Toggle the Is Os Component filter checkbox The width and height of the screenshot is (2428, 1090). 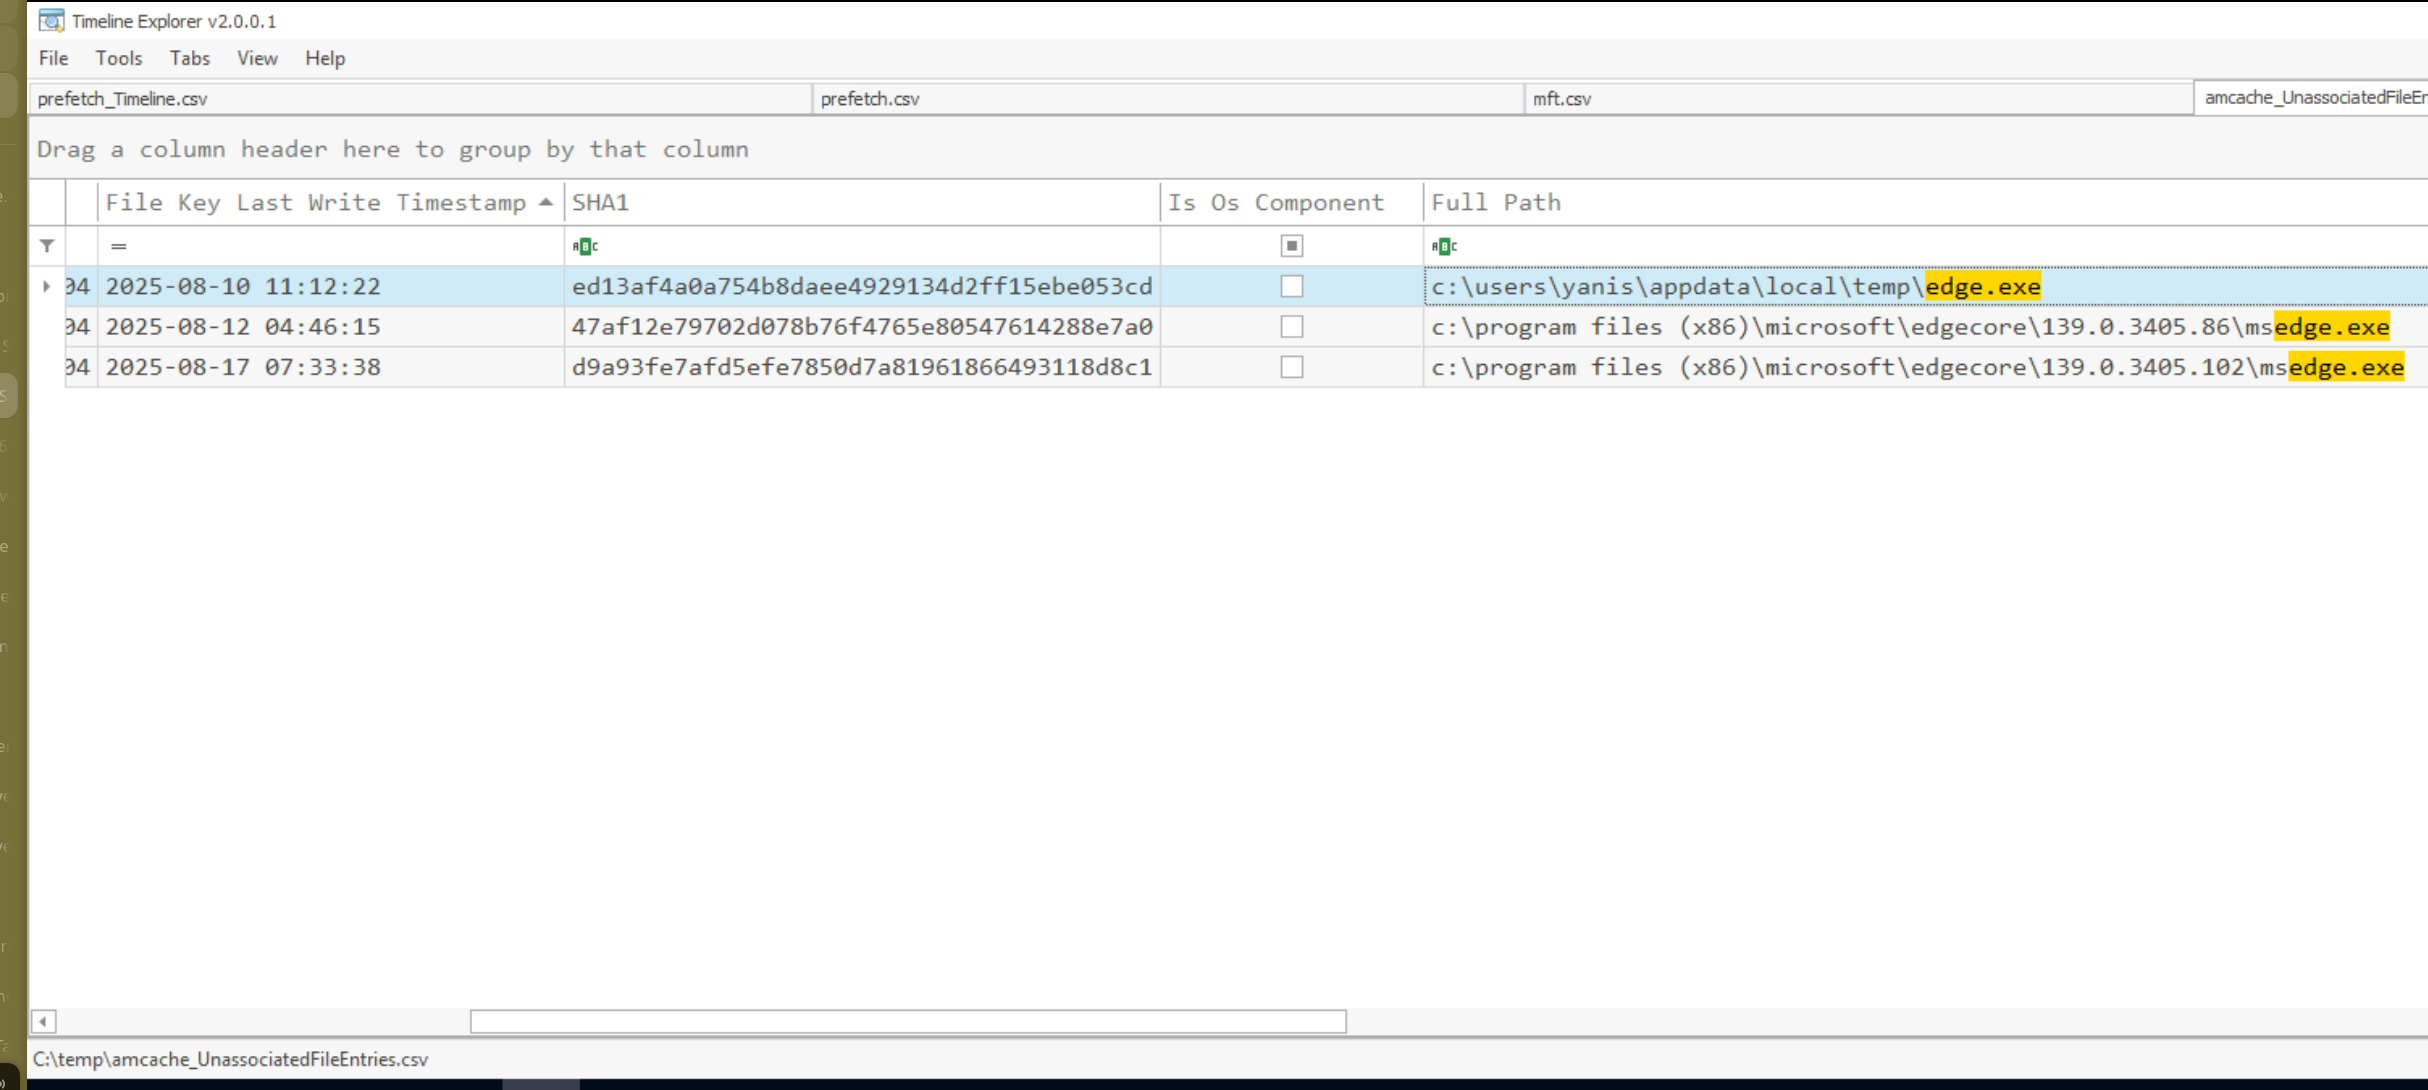pyautogui.click(x=1292, y=246)
